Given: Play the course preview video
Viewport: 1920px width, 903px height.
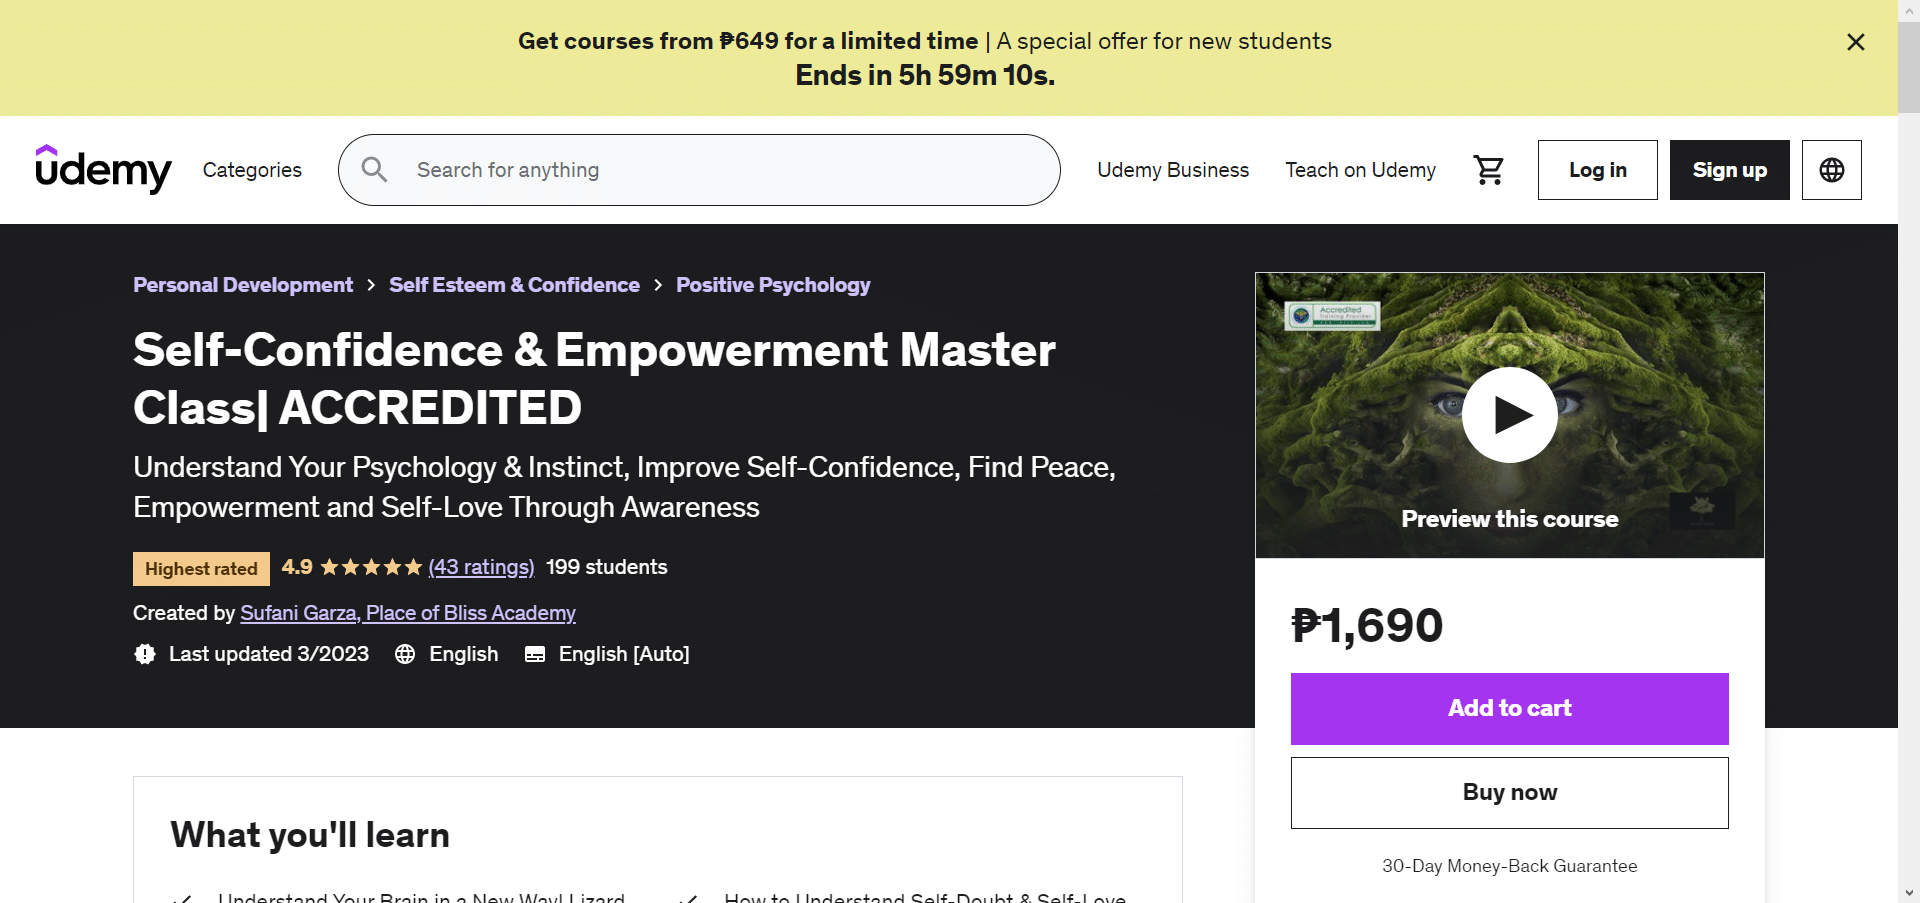Looking at the screenshot, I should point(1510,414).
